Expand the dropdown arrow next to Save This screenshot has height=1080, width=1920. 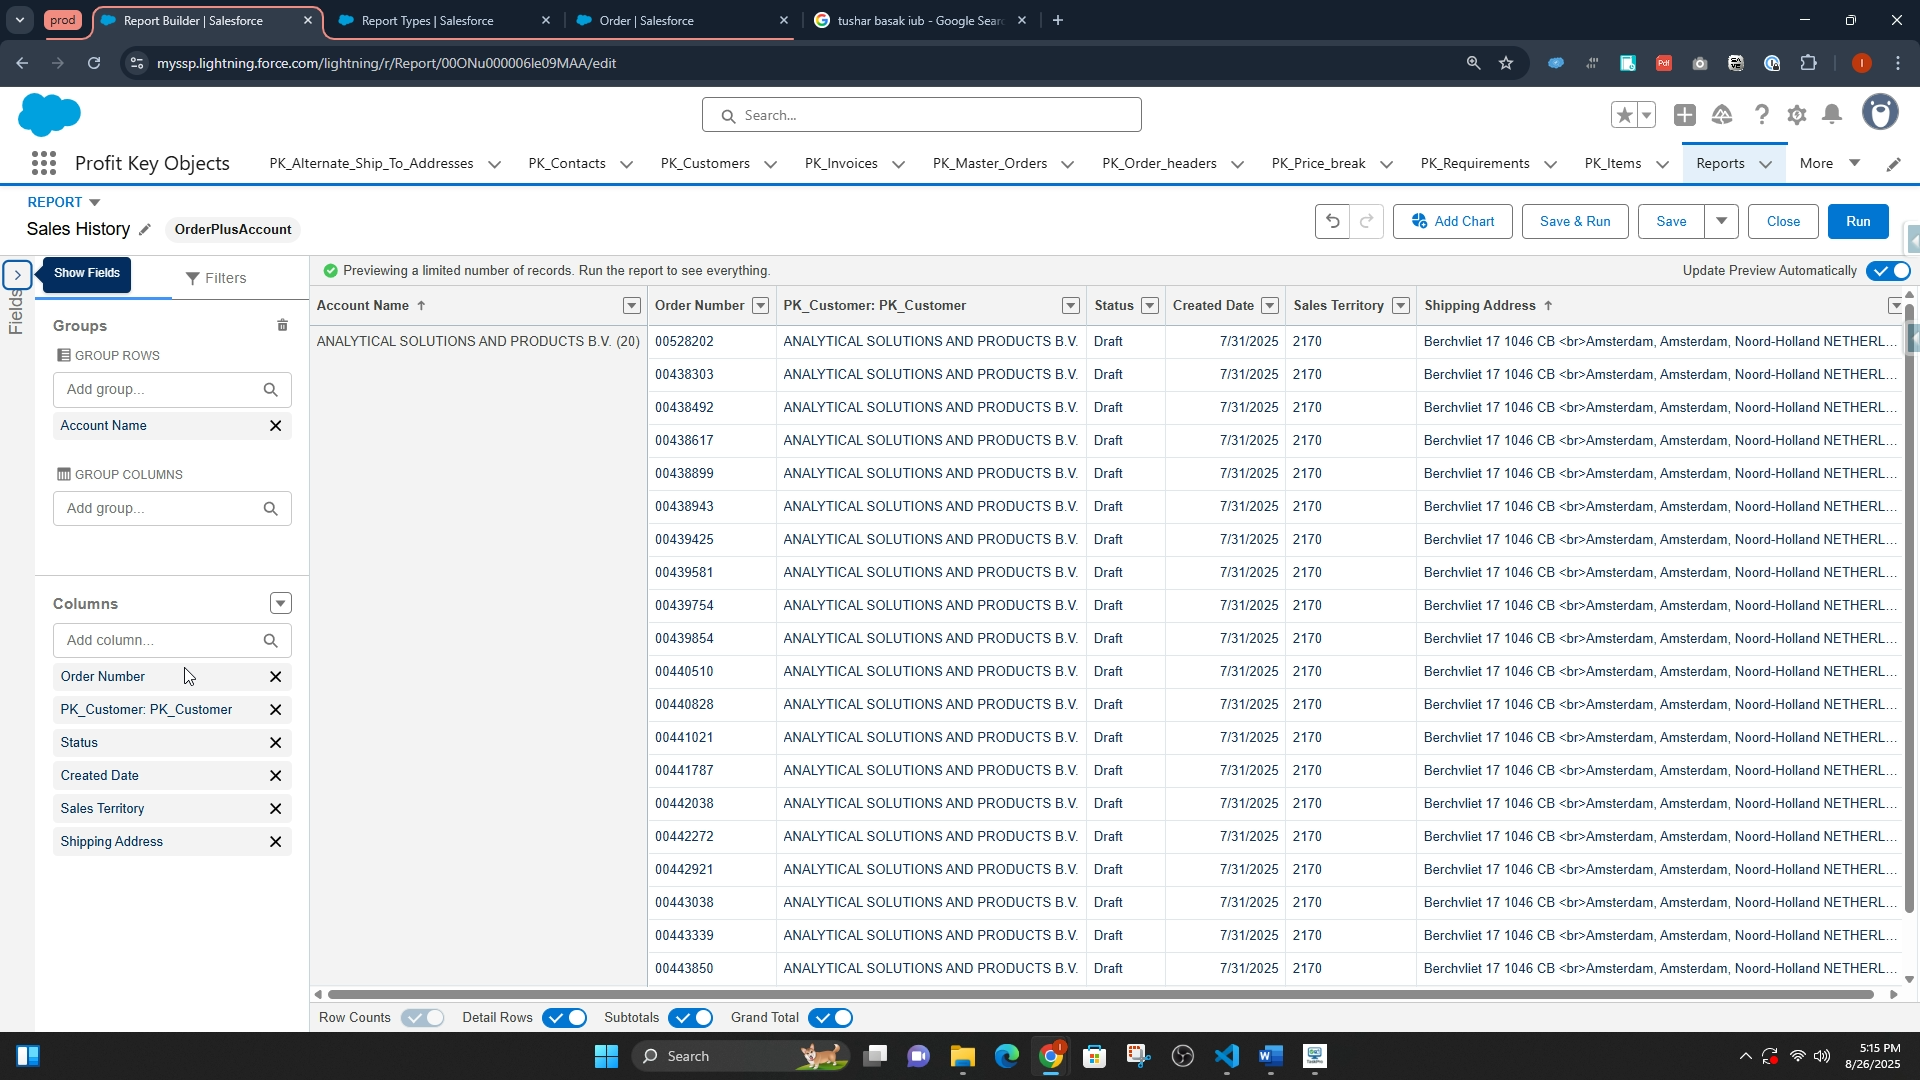[1721, 222]
